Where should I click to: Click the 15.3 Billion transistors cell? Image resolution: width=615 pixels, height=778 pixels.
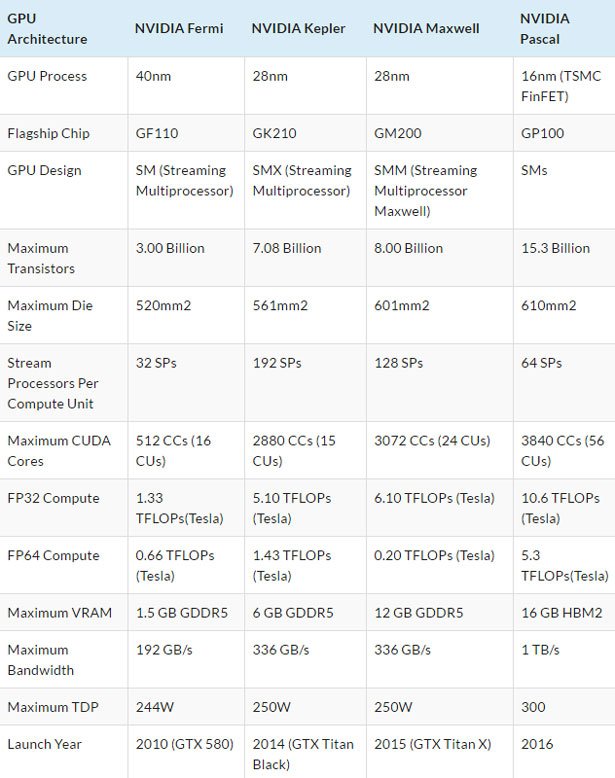(x=557, y=248)
